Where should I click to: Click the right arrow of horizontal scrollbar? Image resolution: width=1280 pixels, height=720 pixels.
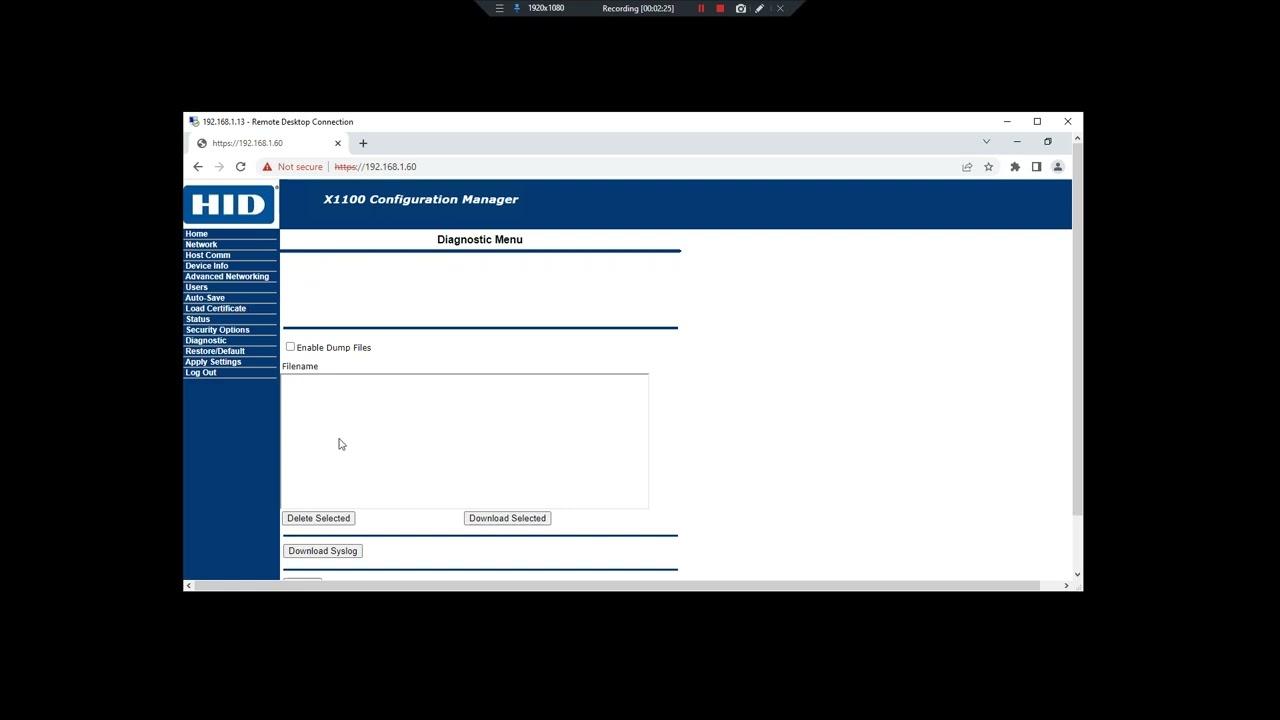(1066, 585)
